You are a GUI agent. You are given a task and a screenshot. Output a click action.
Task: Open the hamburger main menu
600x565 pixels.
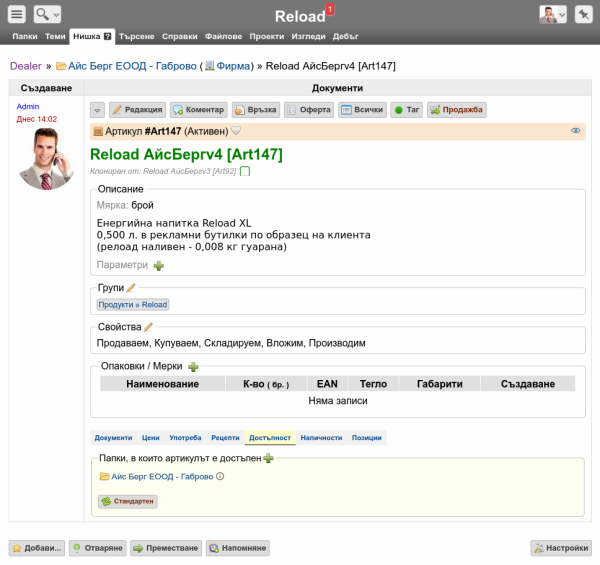(x=16, y=15)
